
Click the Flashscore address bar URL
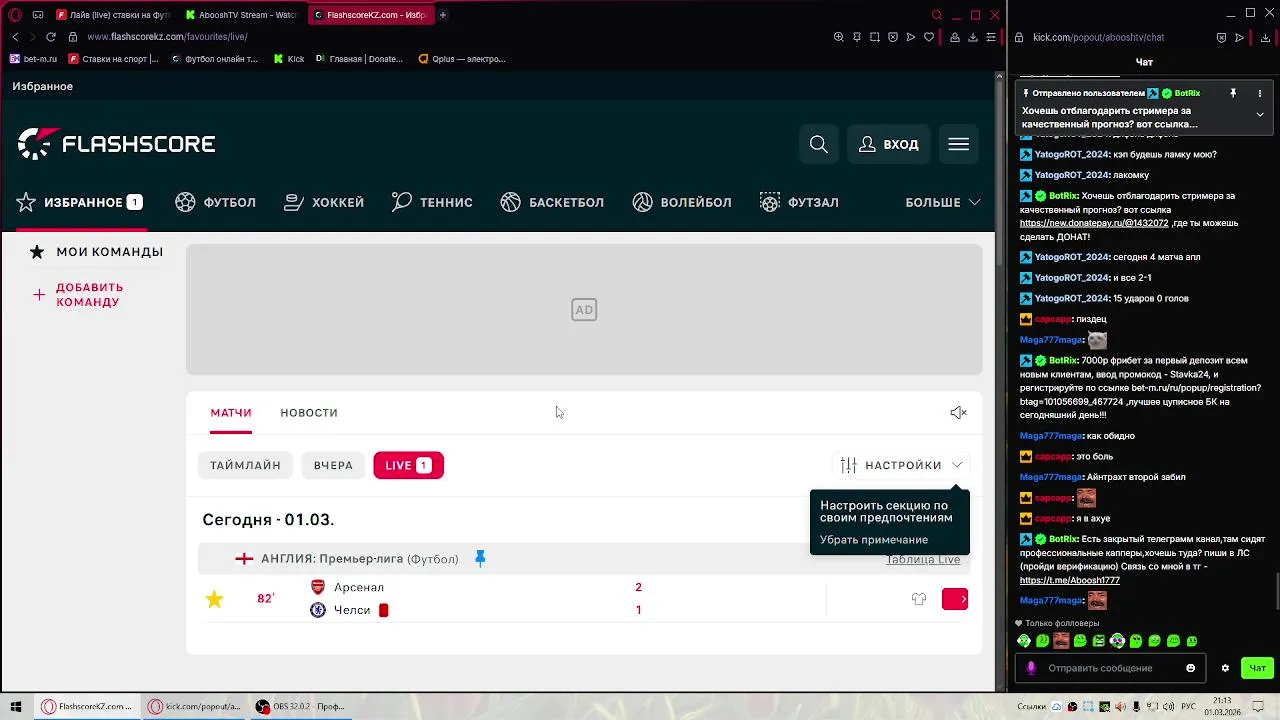[167, 37]
